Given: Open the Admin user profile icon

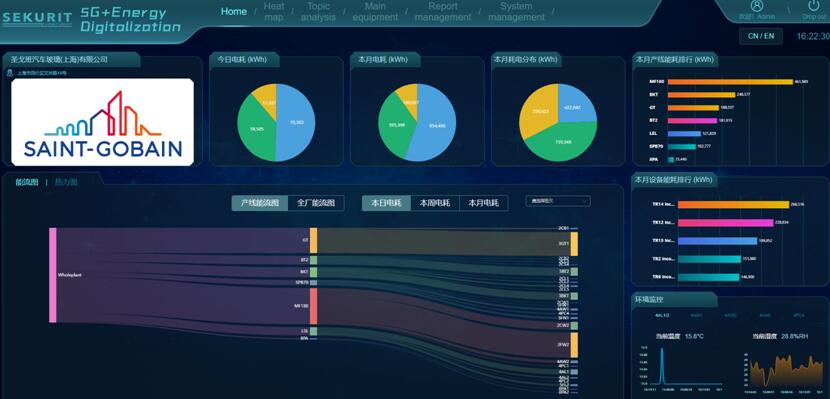Looking at the screenshot, I should coord(757,6).
